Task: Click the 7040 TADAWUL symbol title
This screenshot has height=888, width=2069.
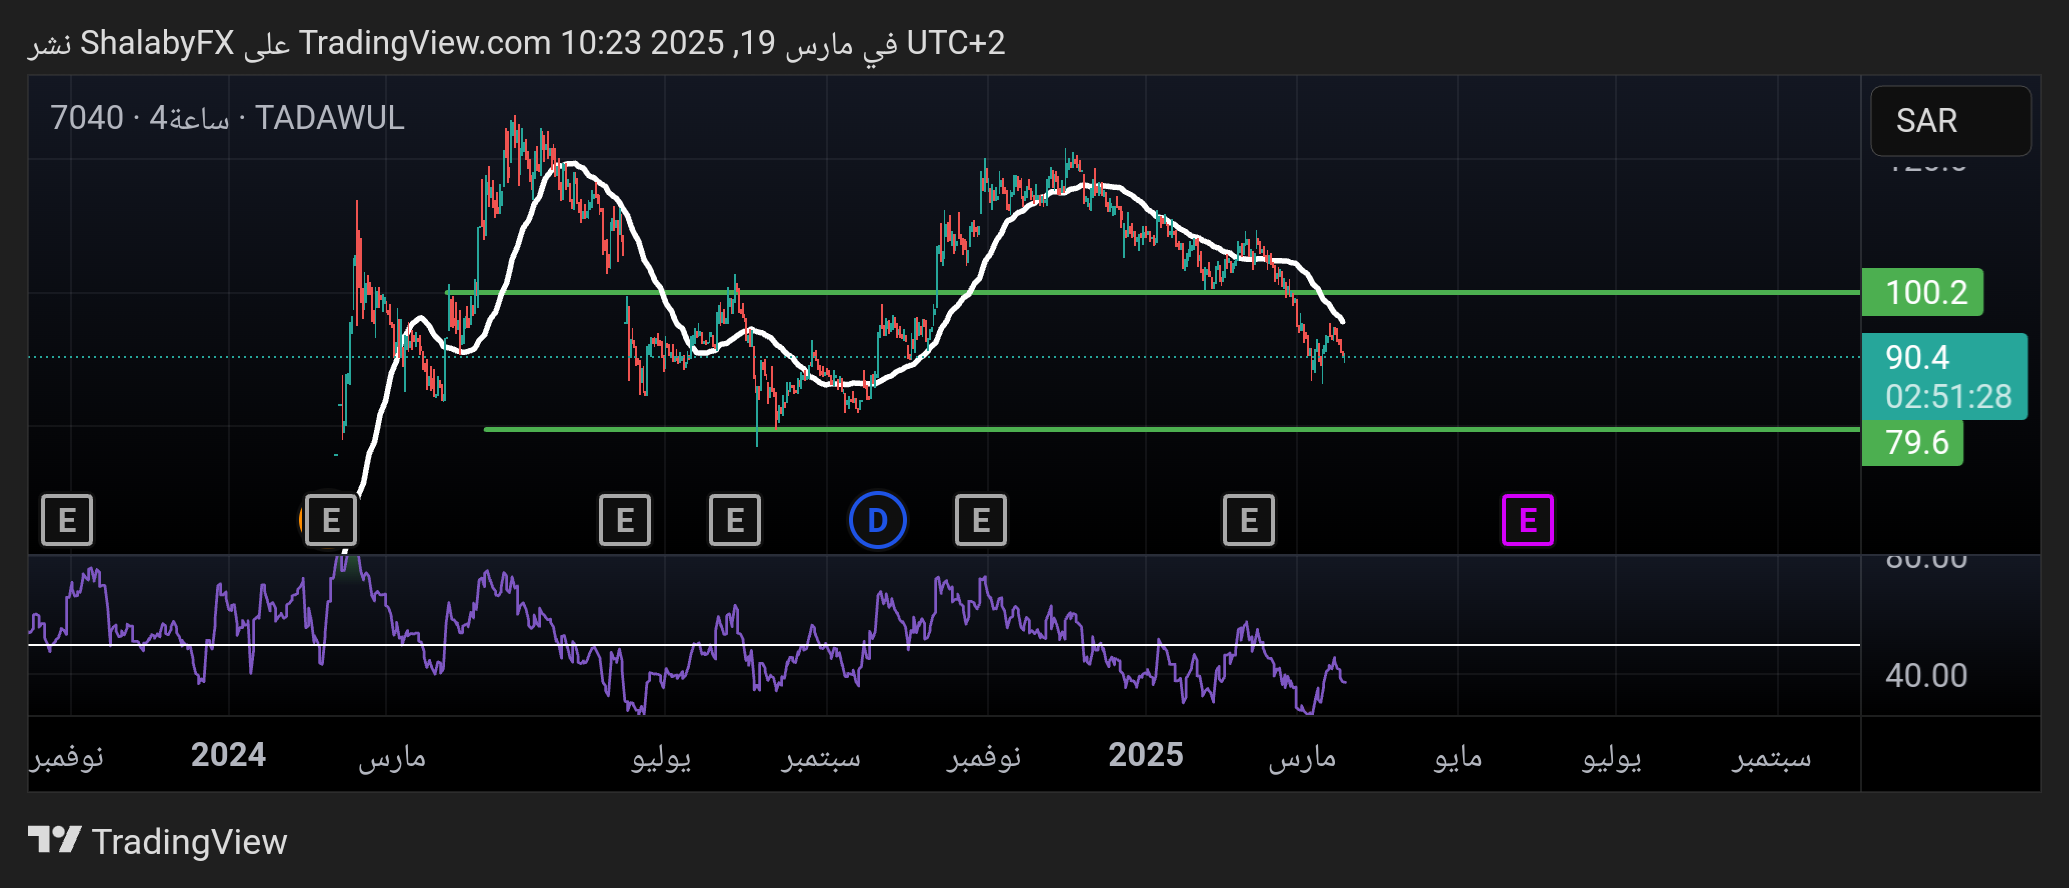Action: pyautogui.click(x=227, y=118)
